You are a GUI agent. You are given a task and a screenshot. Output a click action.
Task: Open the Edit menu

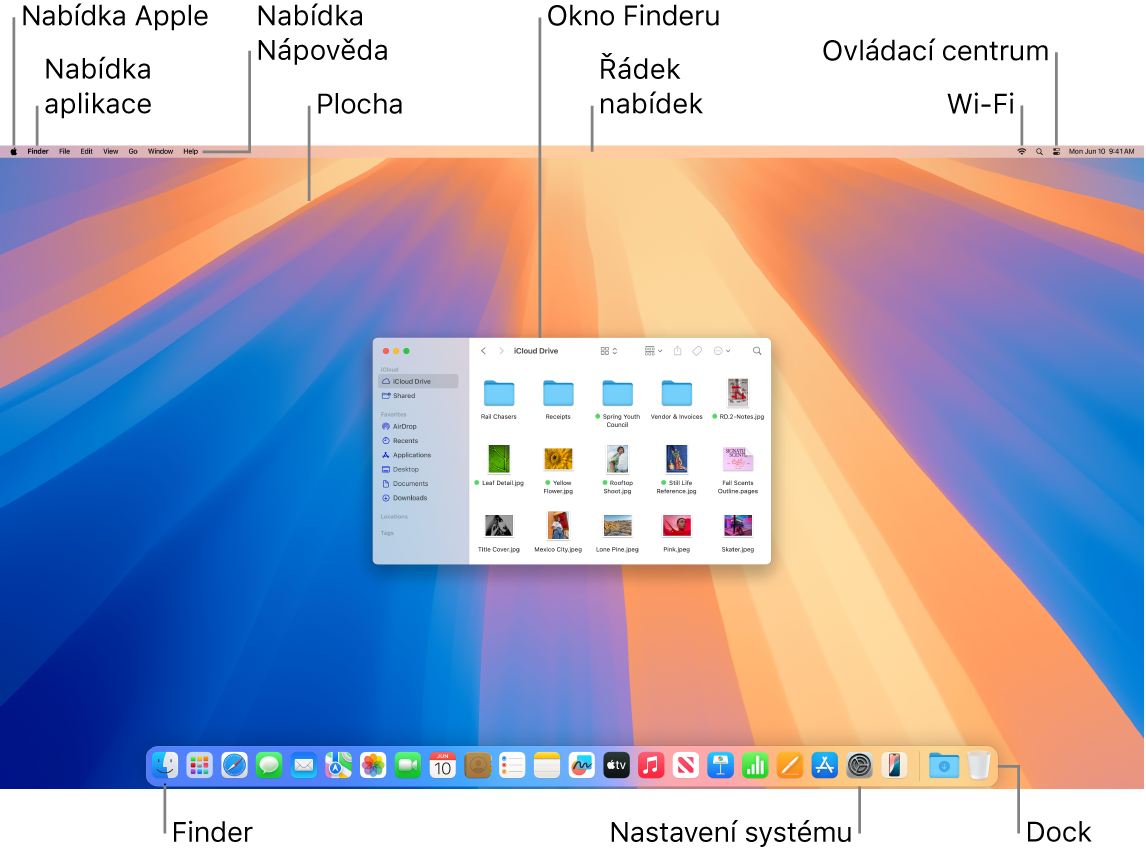[x=86, y=151]
